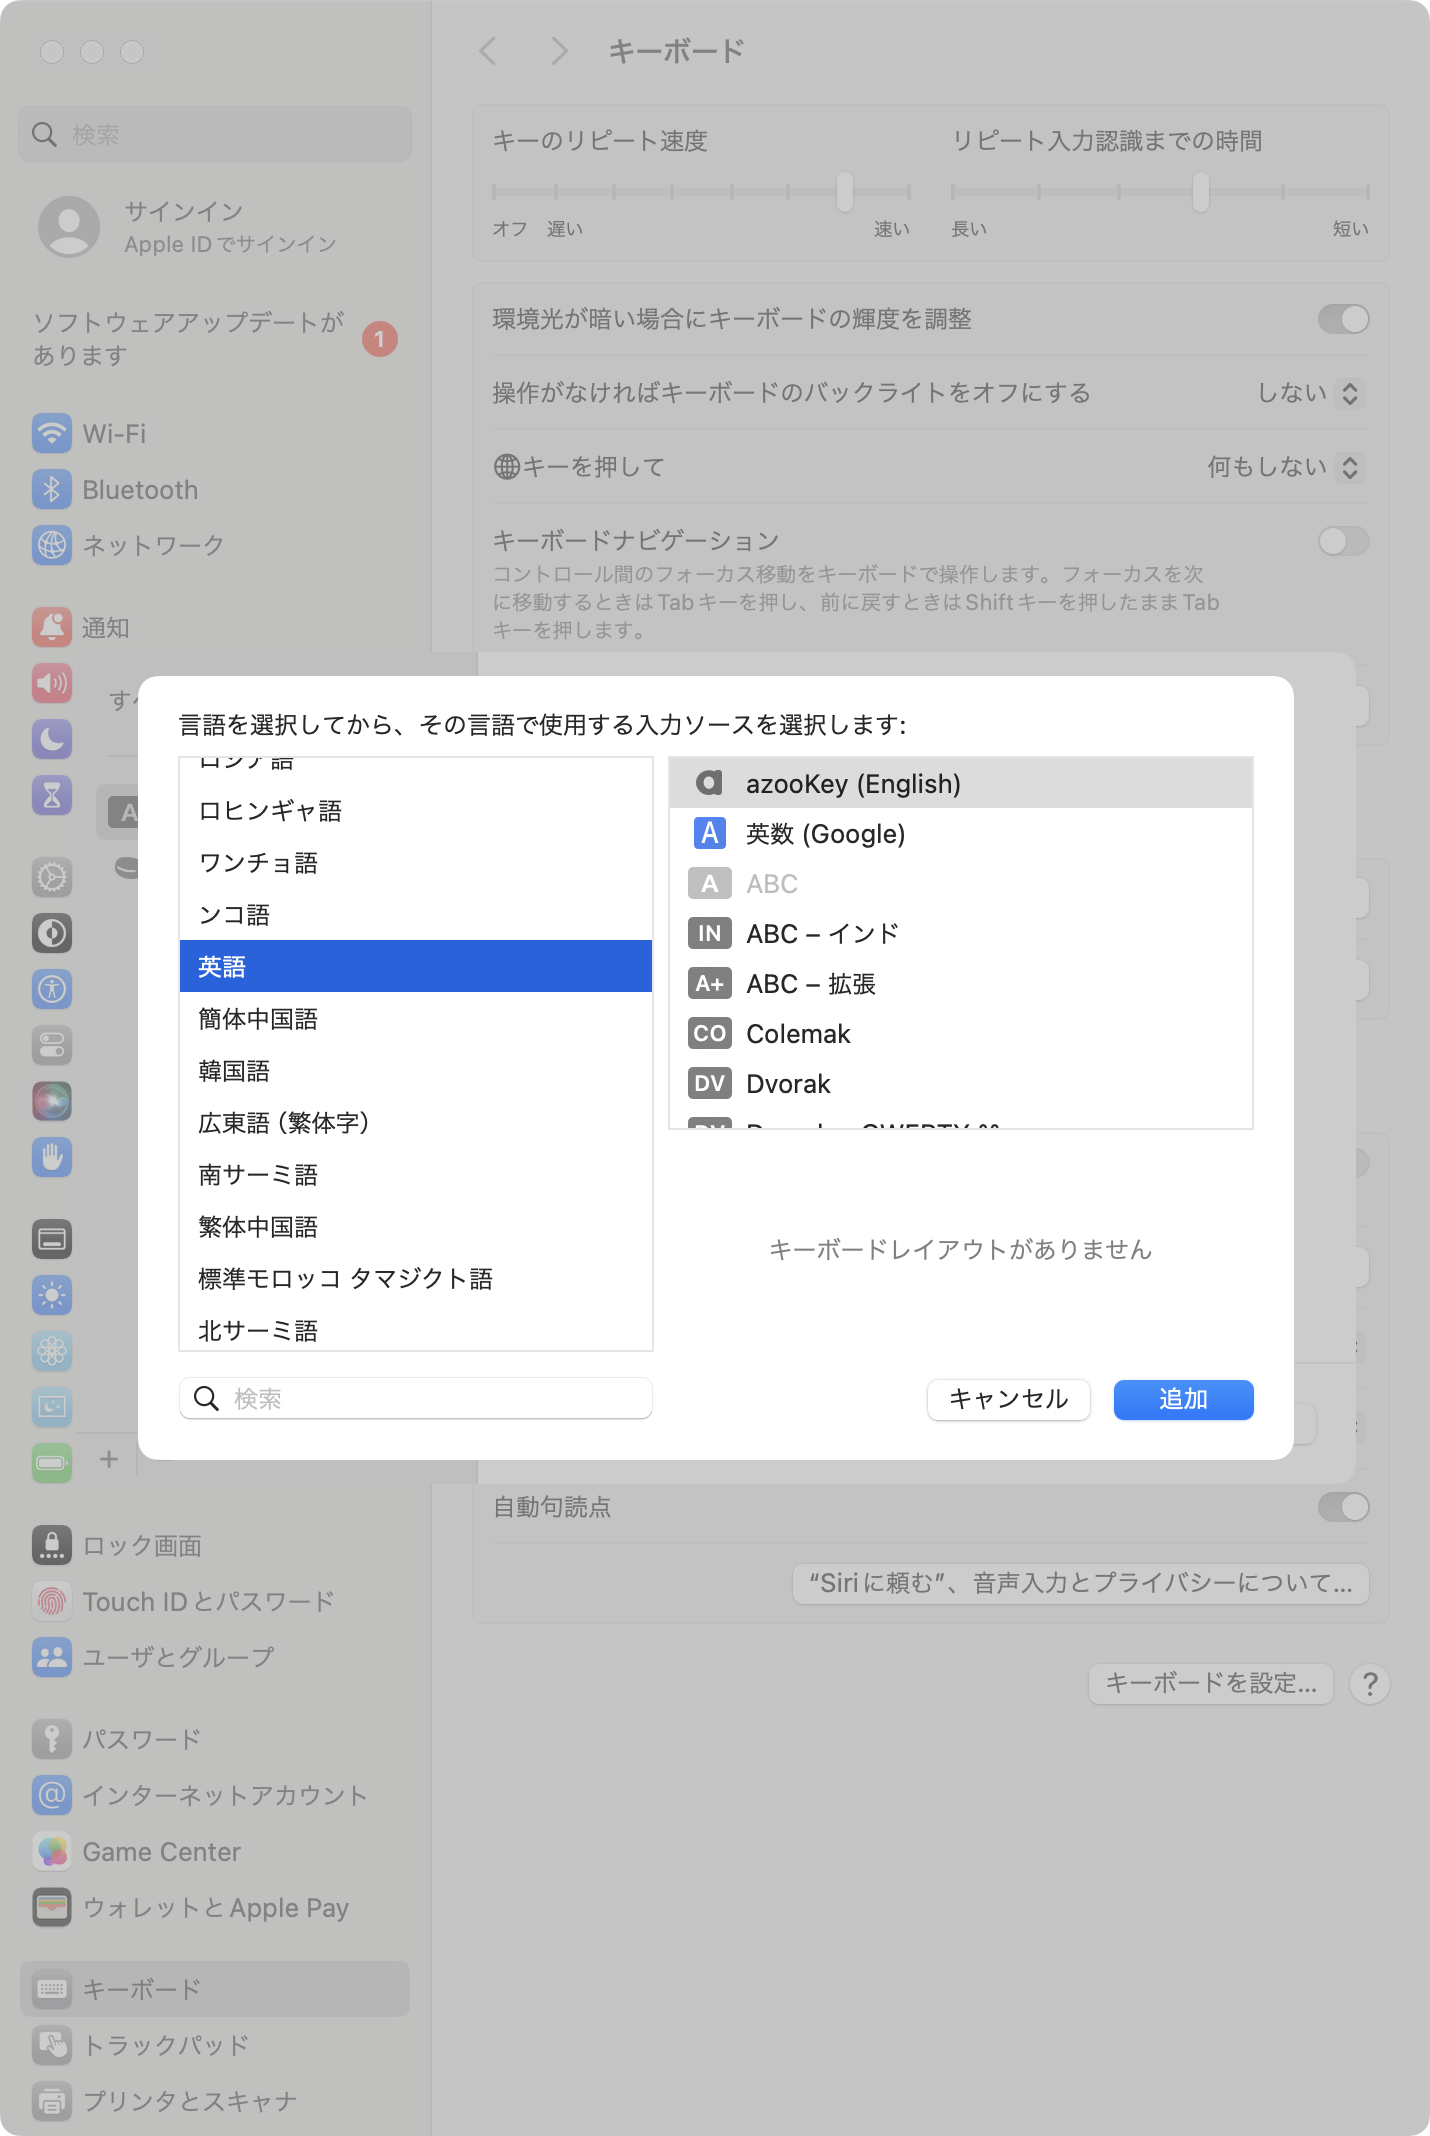Go back with the left chevron
The width and height of the screenshot is (1430, 2136).
[x=488, y=51]
